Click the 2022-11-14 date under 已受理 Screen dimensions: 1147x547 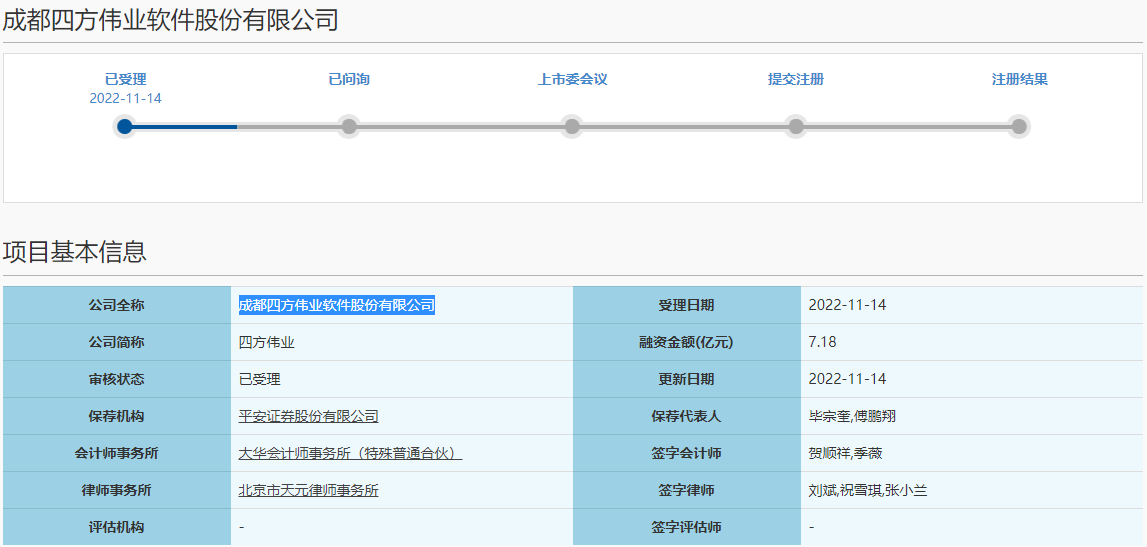(125, 98)
